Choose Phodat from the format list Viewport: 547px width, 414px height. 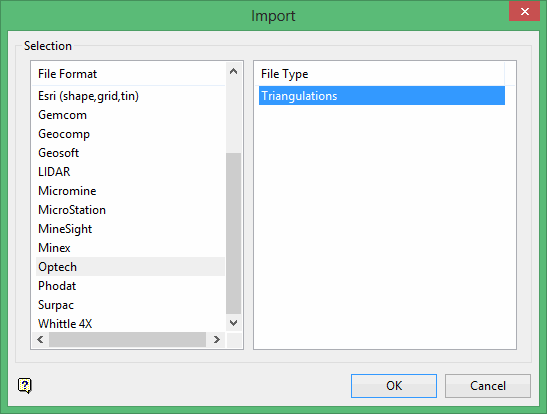coord(130,286)
